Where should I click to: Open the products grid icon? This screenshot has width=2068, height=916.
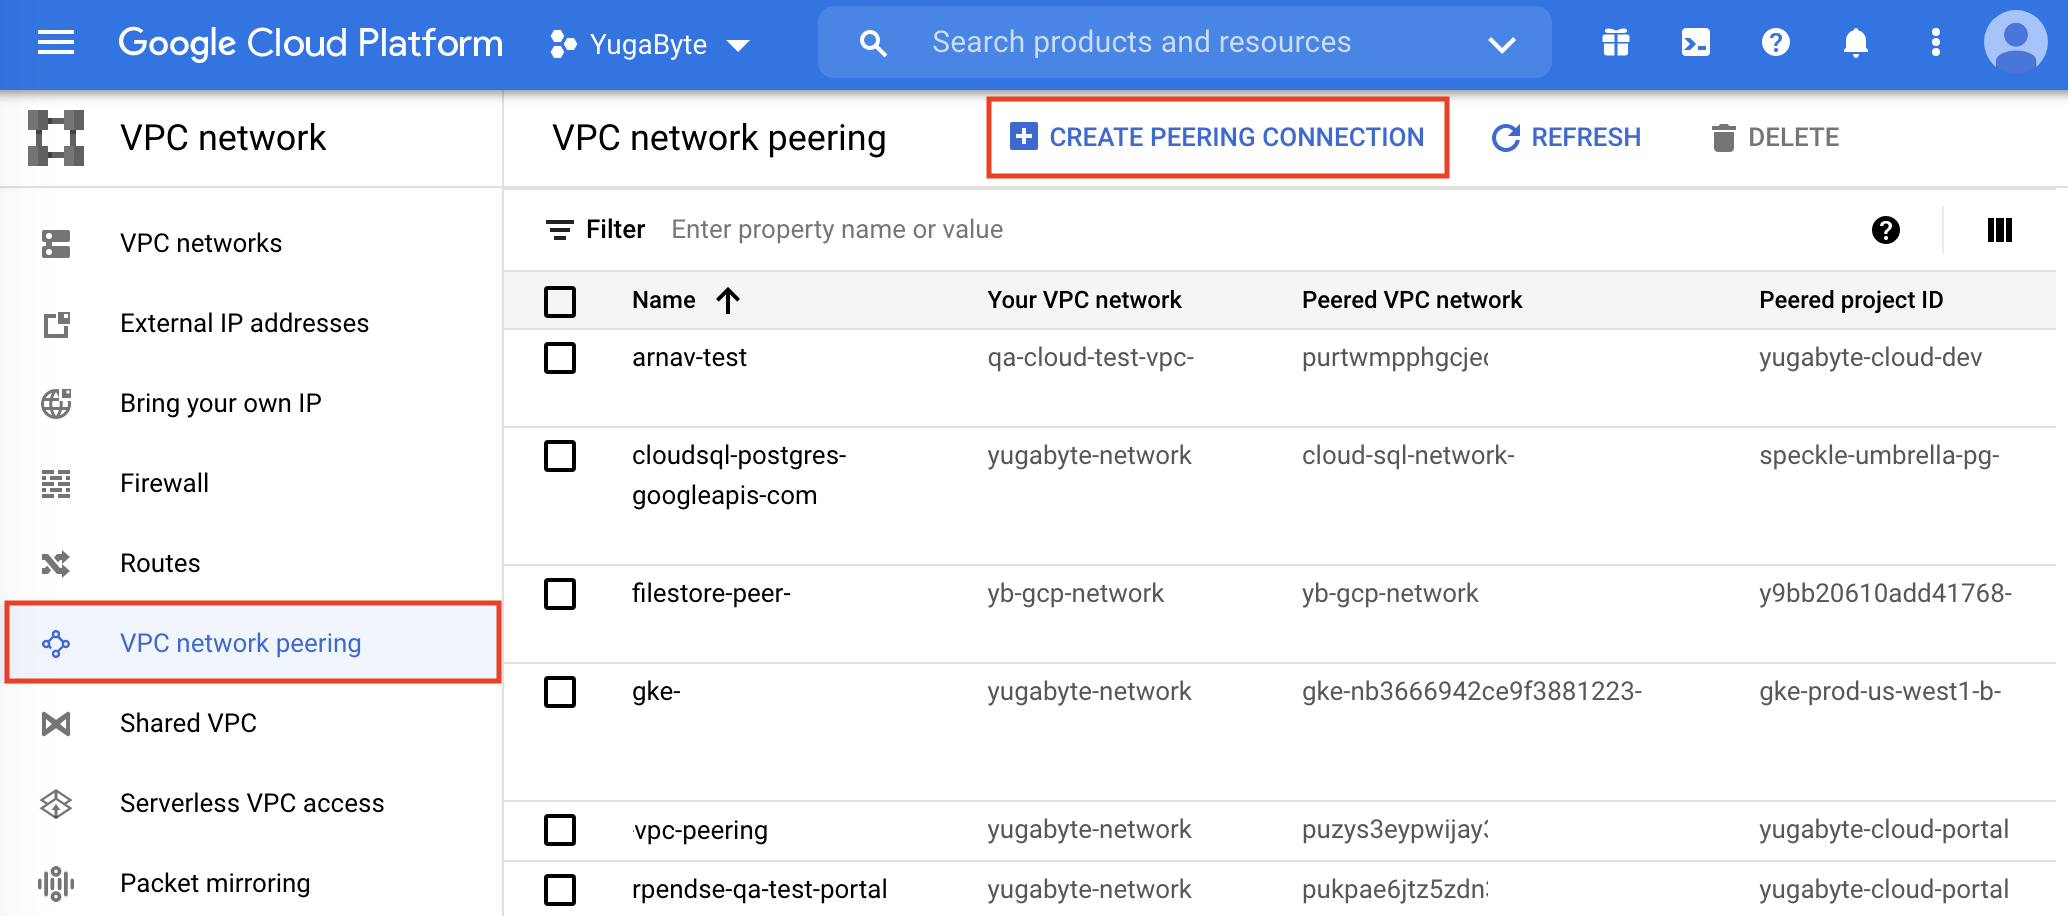(1614, 42)
